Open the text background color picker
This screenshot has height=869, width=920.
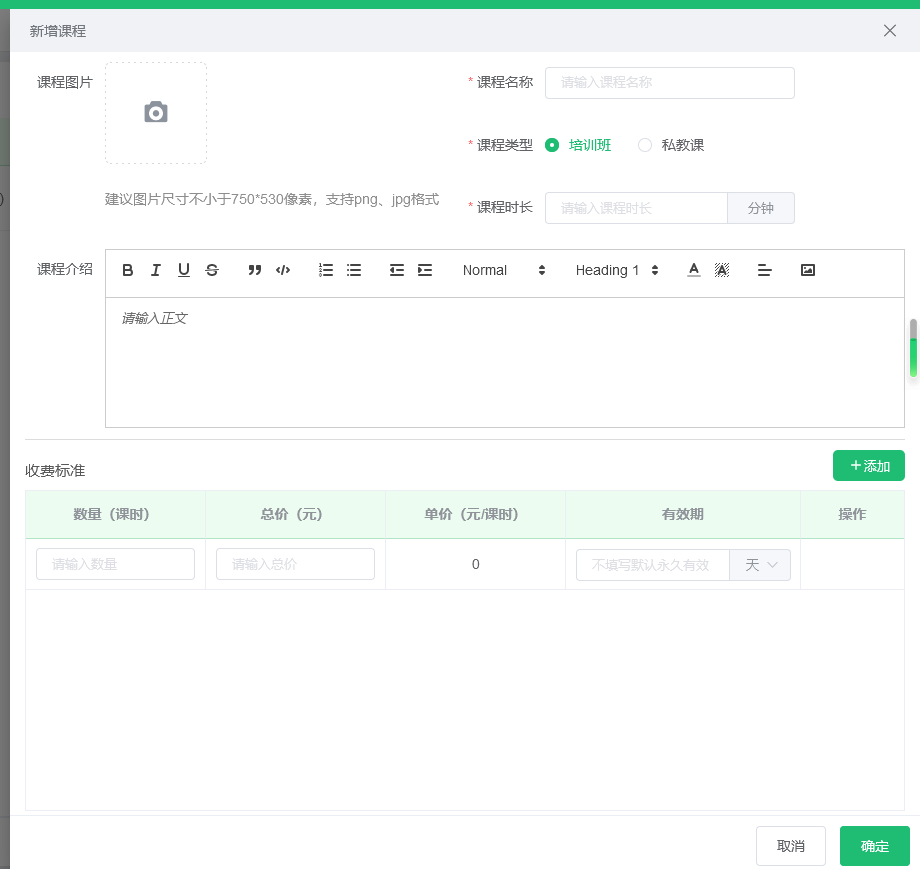722,270
